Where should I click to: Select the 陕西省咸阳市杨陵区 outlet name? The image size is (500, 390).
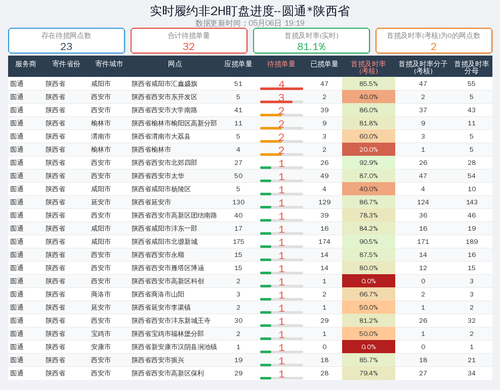(161, 189)
